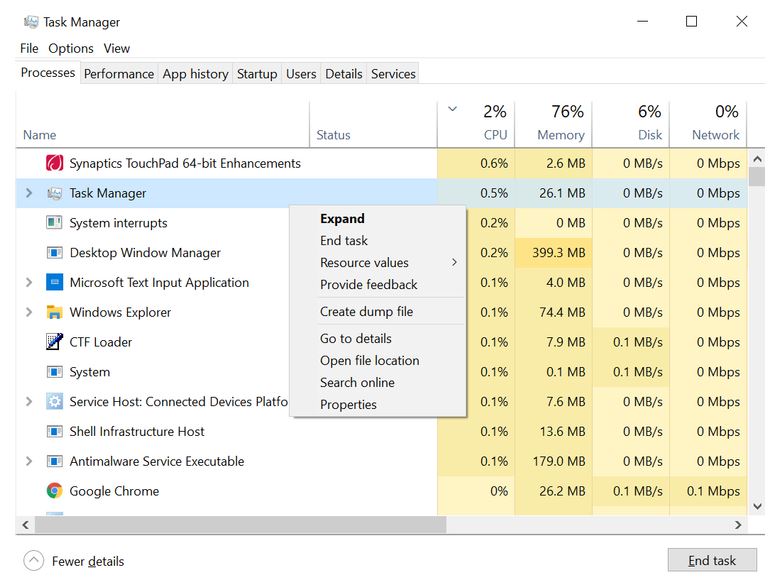Expand the Antimalware Service Executable group
This screenshot has height=580, width=772.
(29, 461)
